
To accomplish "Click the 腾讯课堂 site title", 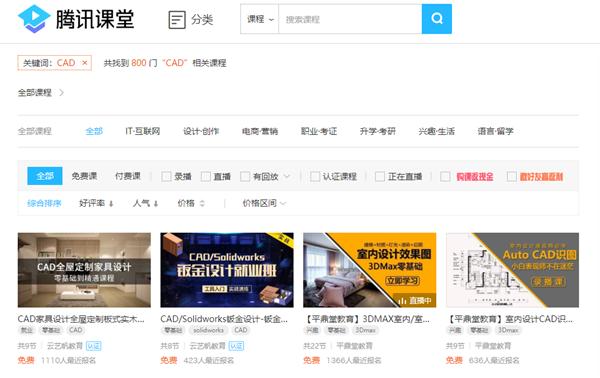I will pyautogui.click(x=95, y=19).
